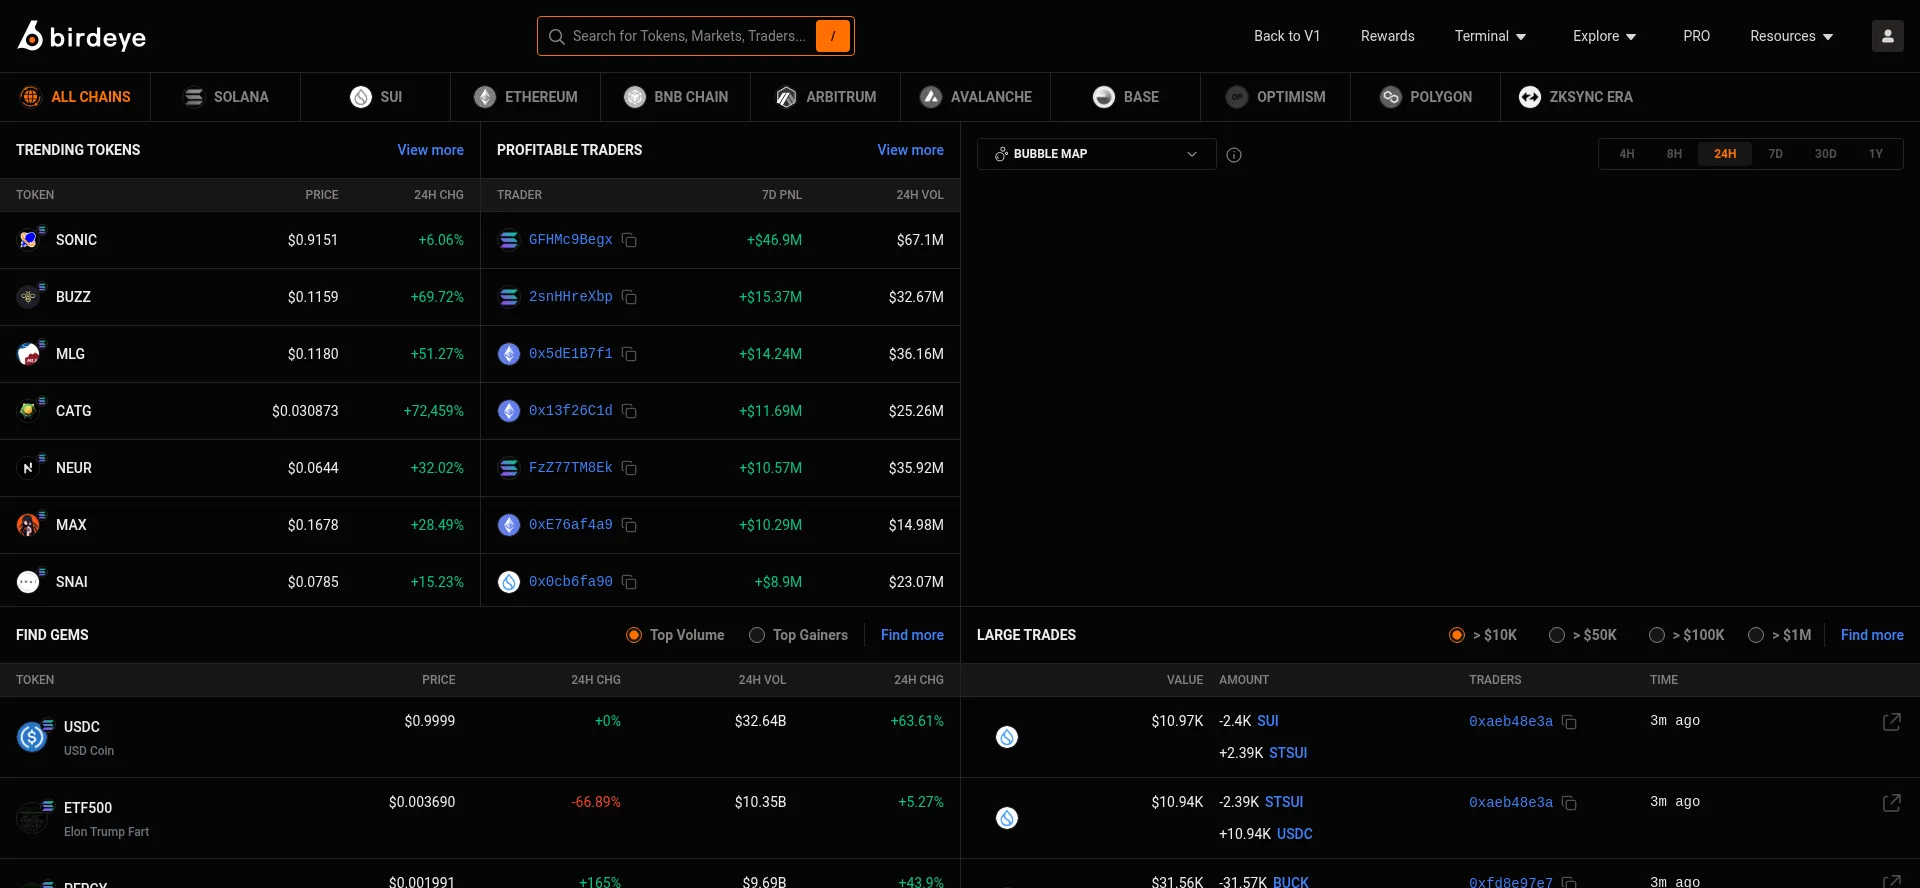The image size is (1920, 888).
Task: Open the user account icon
Action: tap(1888, 36)
